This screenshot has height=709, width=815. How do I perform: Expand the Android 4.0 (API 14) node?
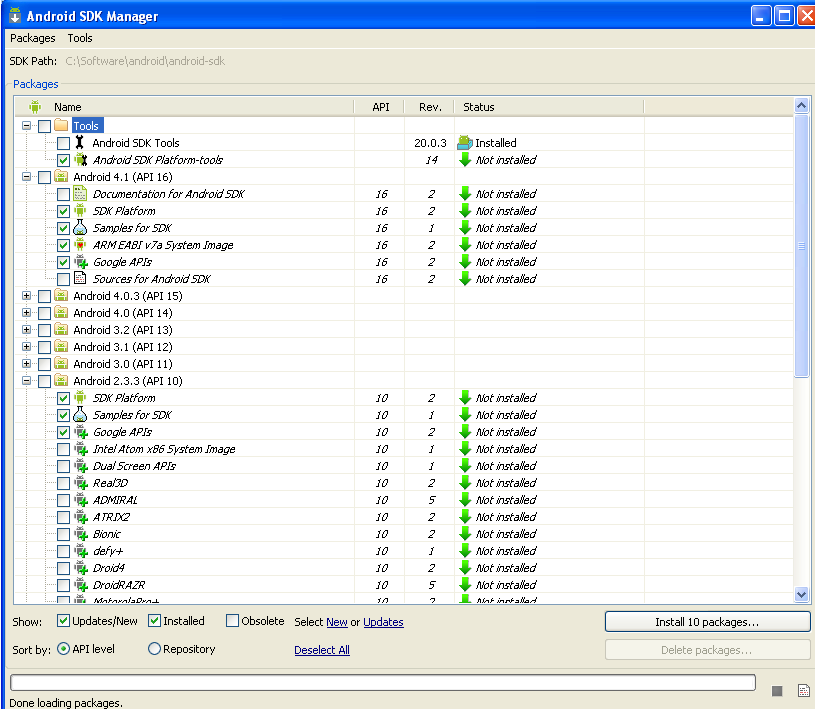coord(27,312)
